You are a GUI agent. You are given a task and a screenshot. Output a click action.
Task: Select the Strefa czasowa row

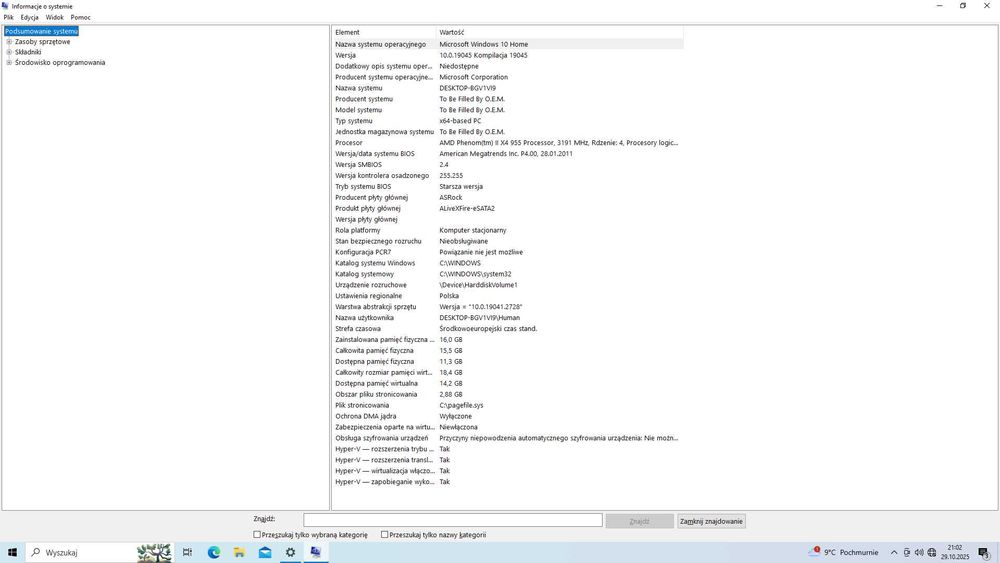tap(508, 328)
